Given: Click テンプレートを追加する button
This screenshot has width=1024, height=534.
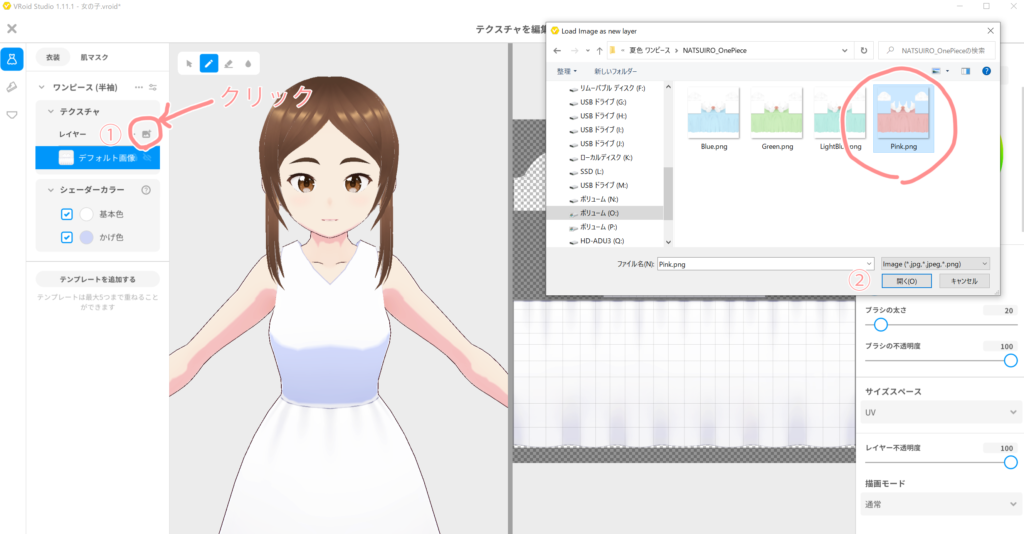Looking at the screenshot, I should tap(98, 279).
